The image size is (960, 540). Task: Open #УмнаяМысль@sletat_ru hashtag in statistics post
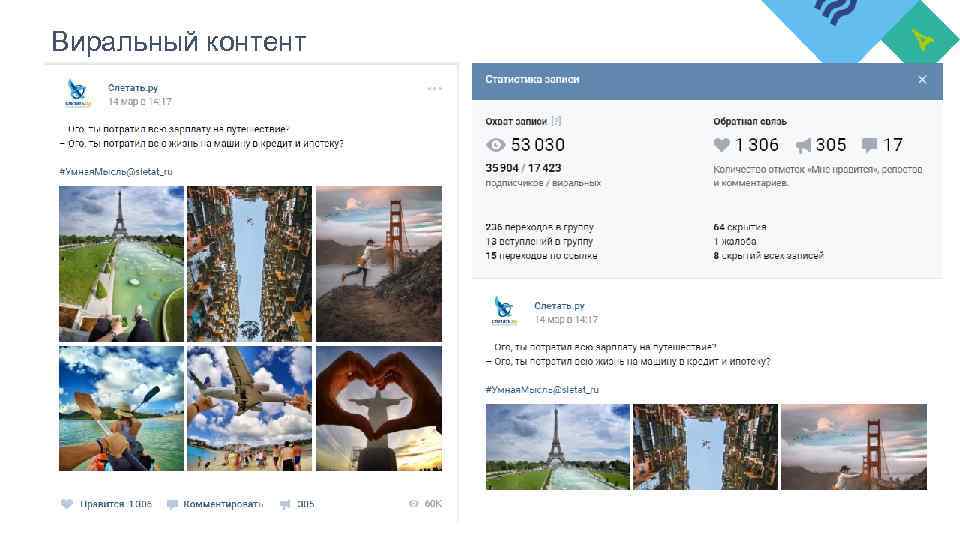pyautogui.click(x=542, y=389)
